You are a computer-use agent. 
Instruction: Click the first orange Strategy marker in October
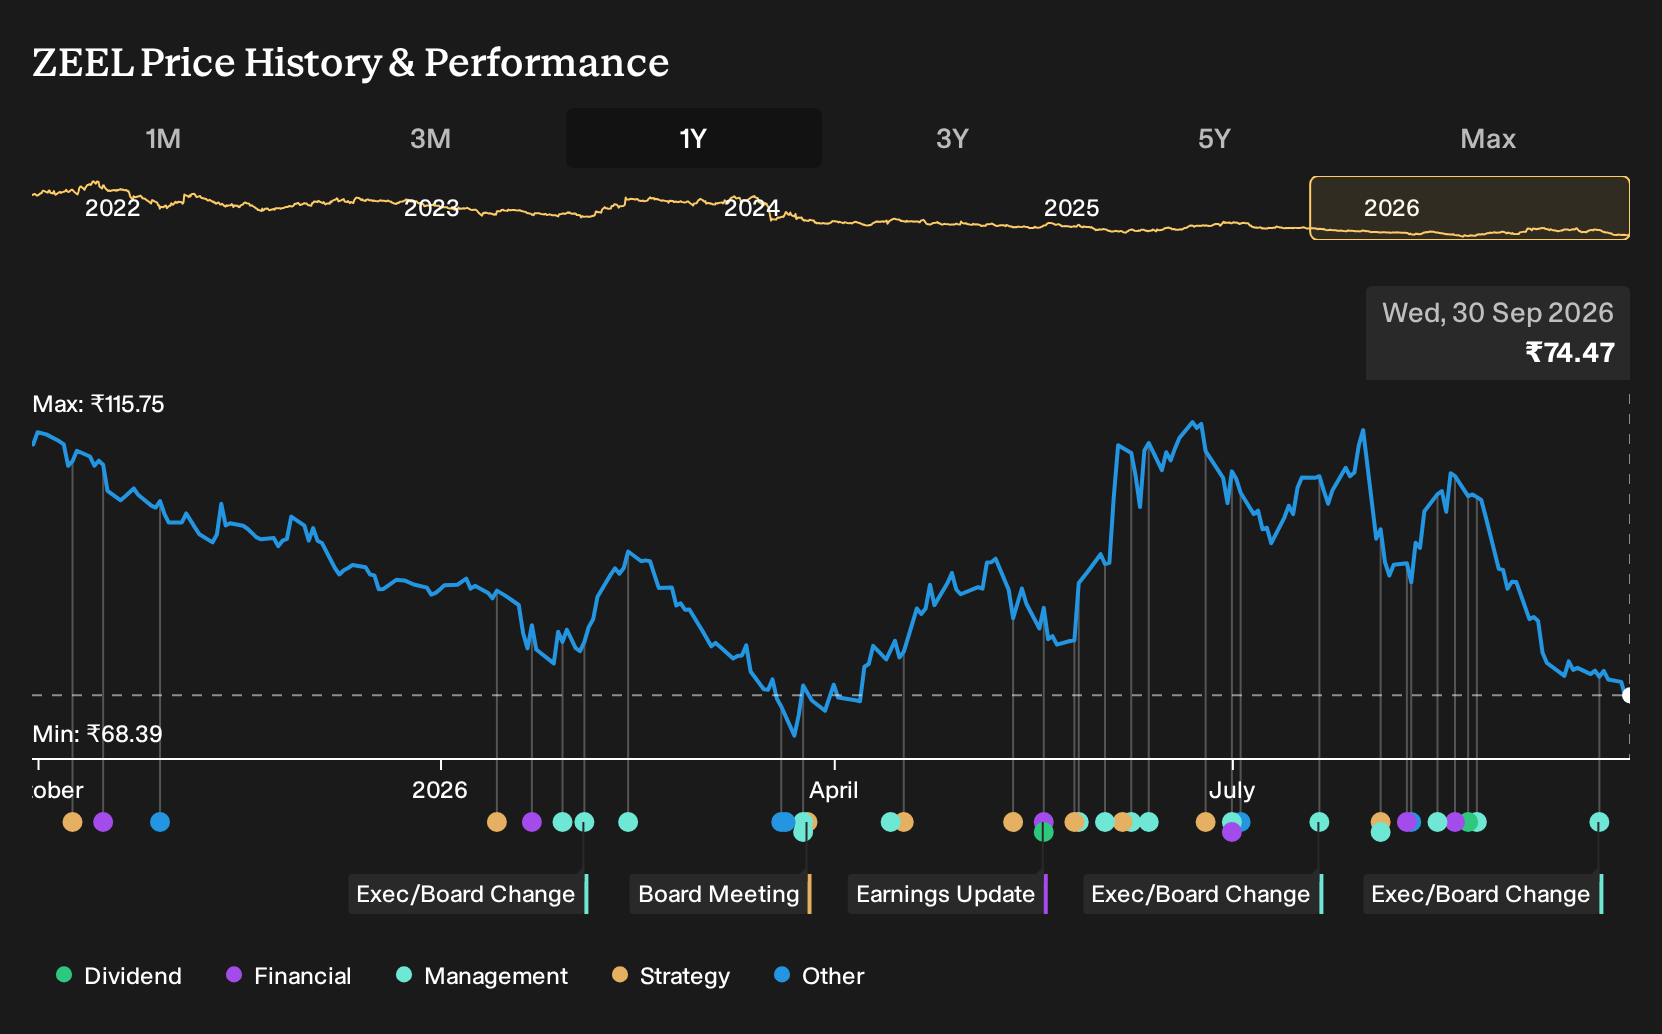72,822
